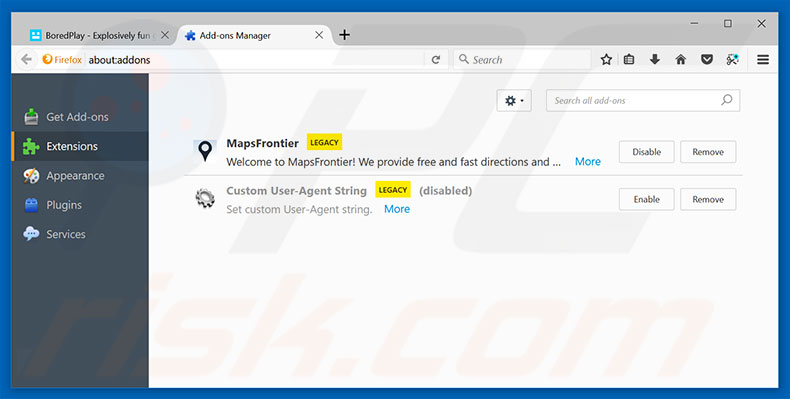Go back with the back arrow button

tap(26, 59)
